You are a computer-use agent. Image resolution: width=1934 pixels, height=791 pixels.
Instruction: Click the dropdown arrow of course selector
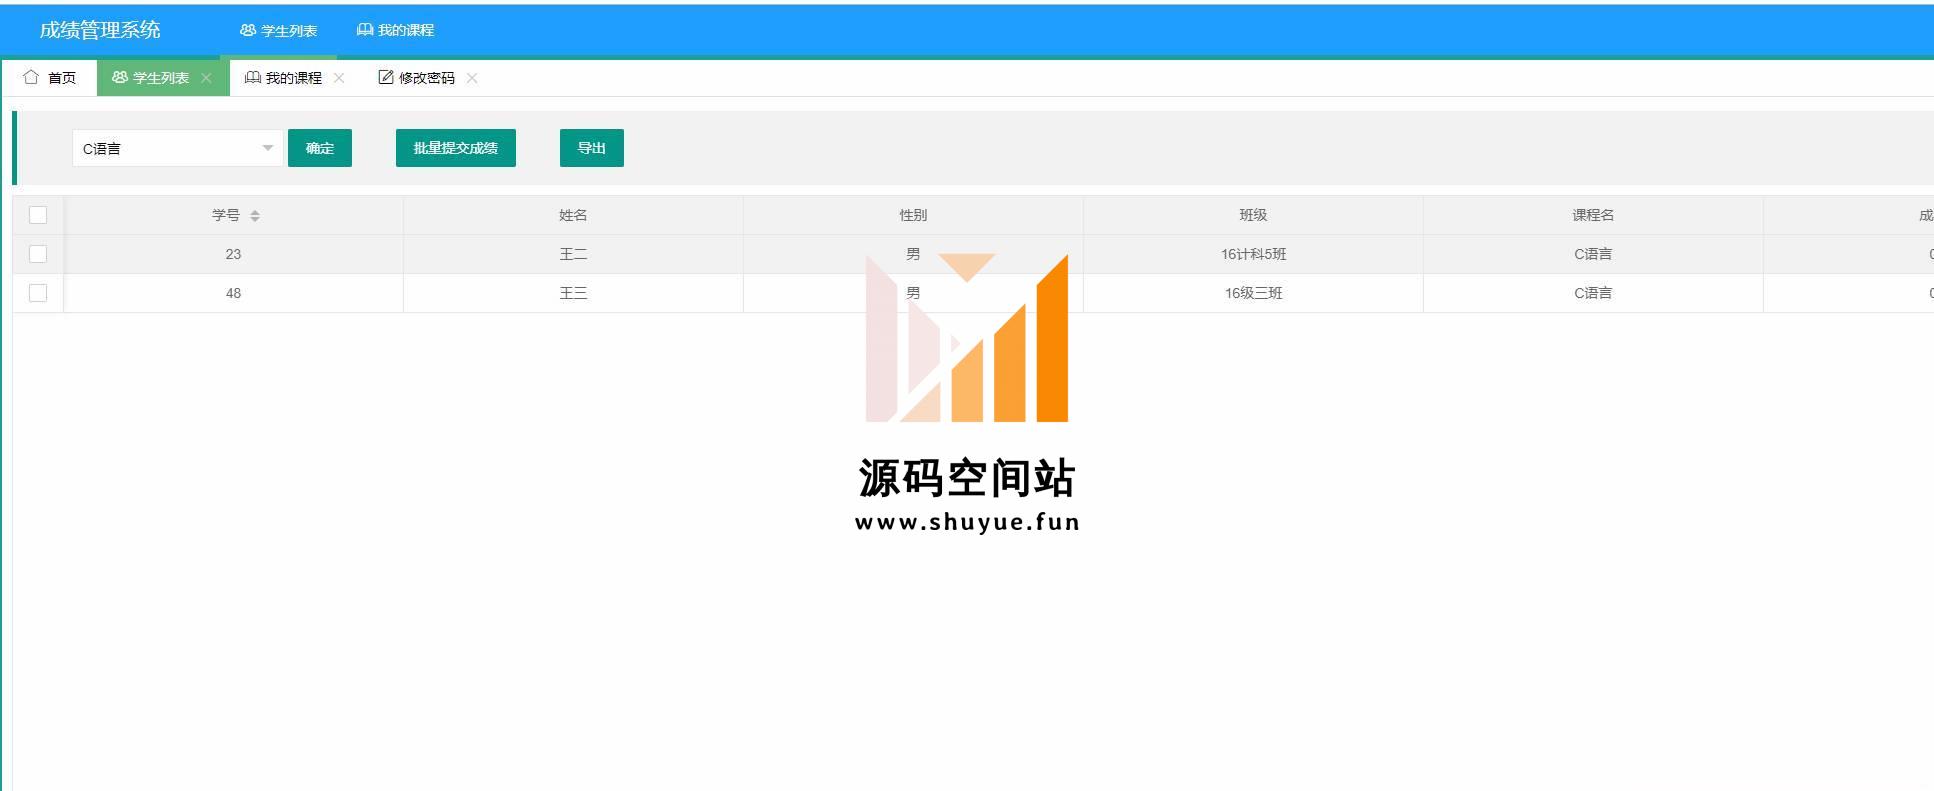267,148
